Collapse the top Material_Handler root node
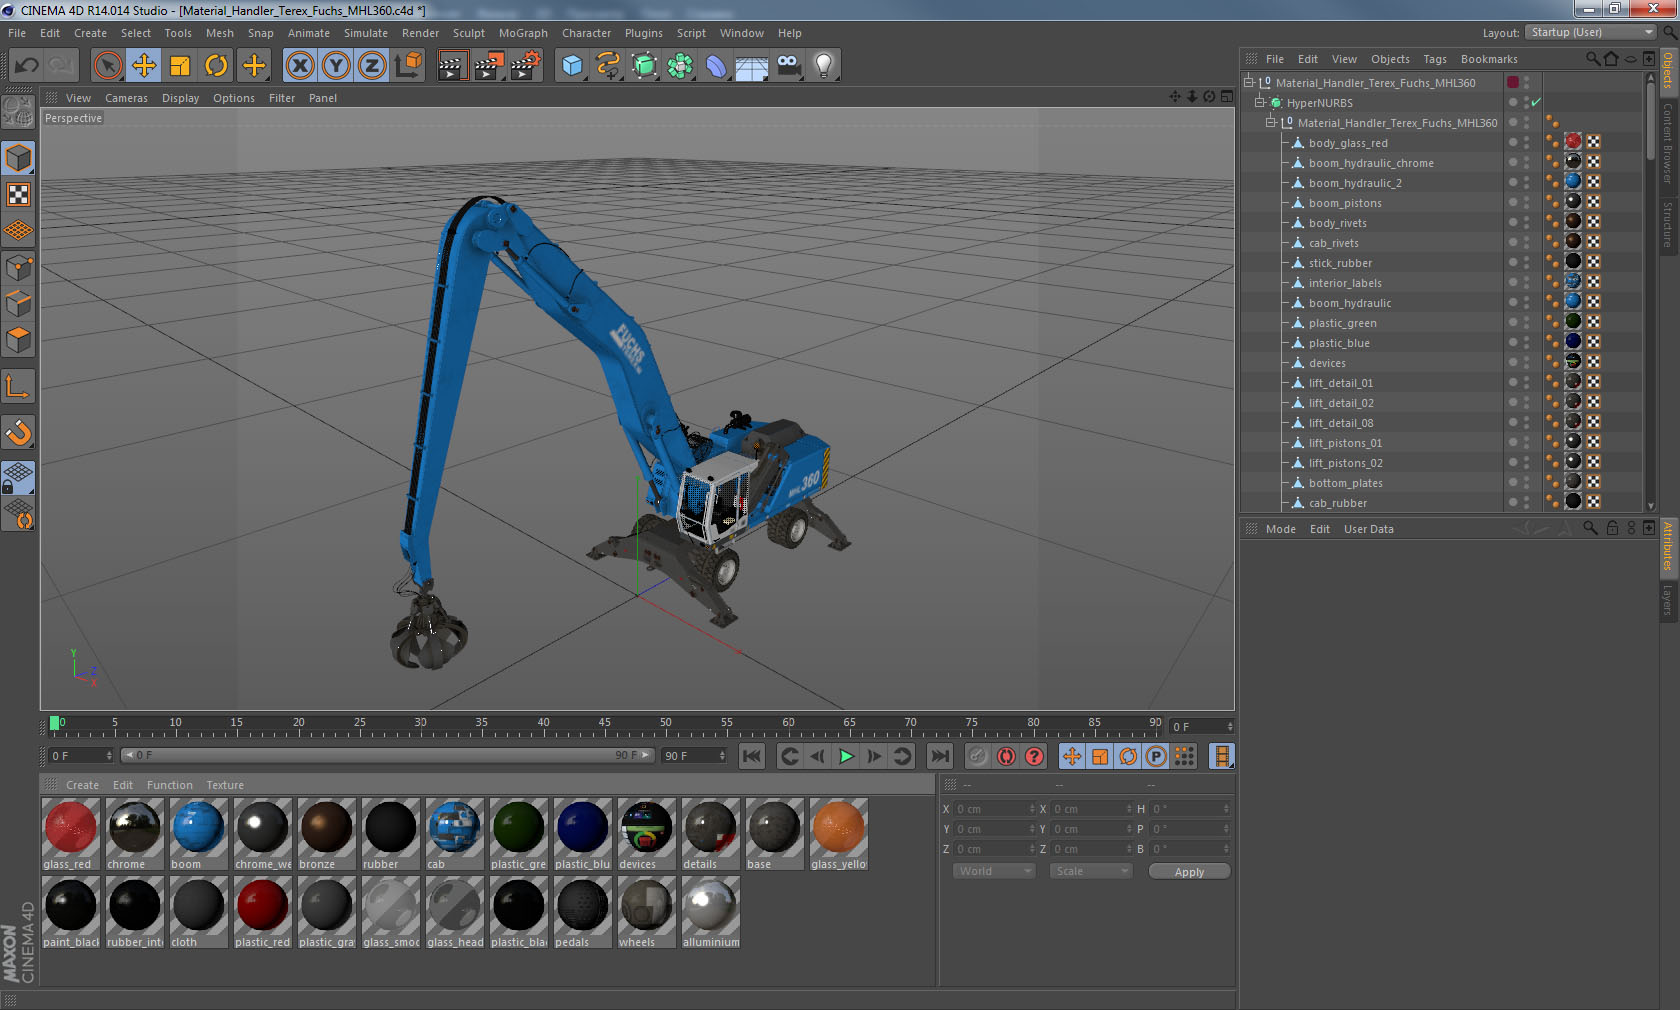 point(1249,82)
